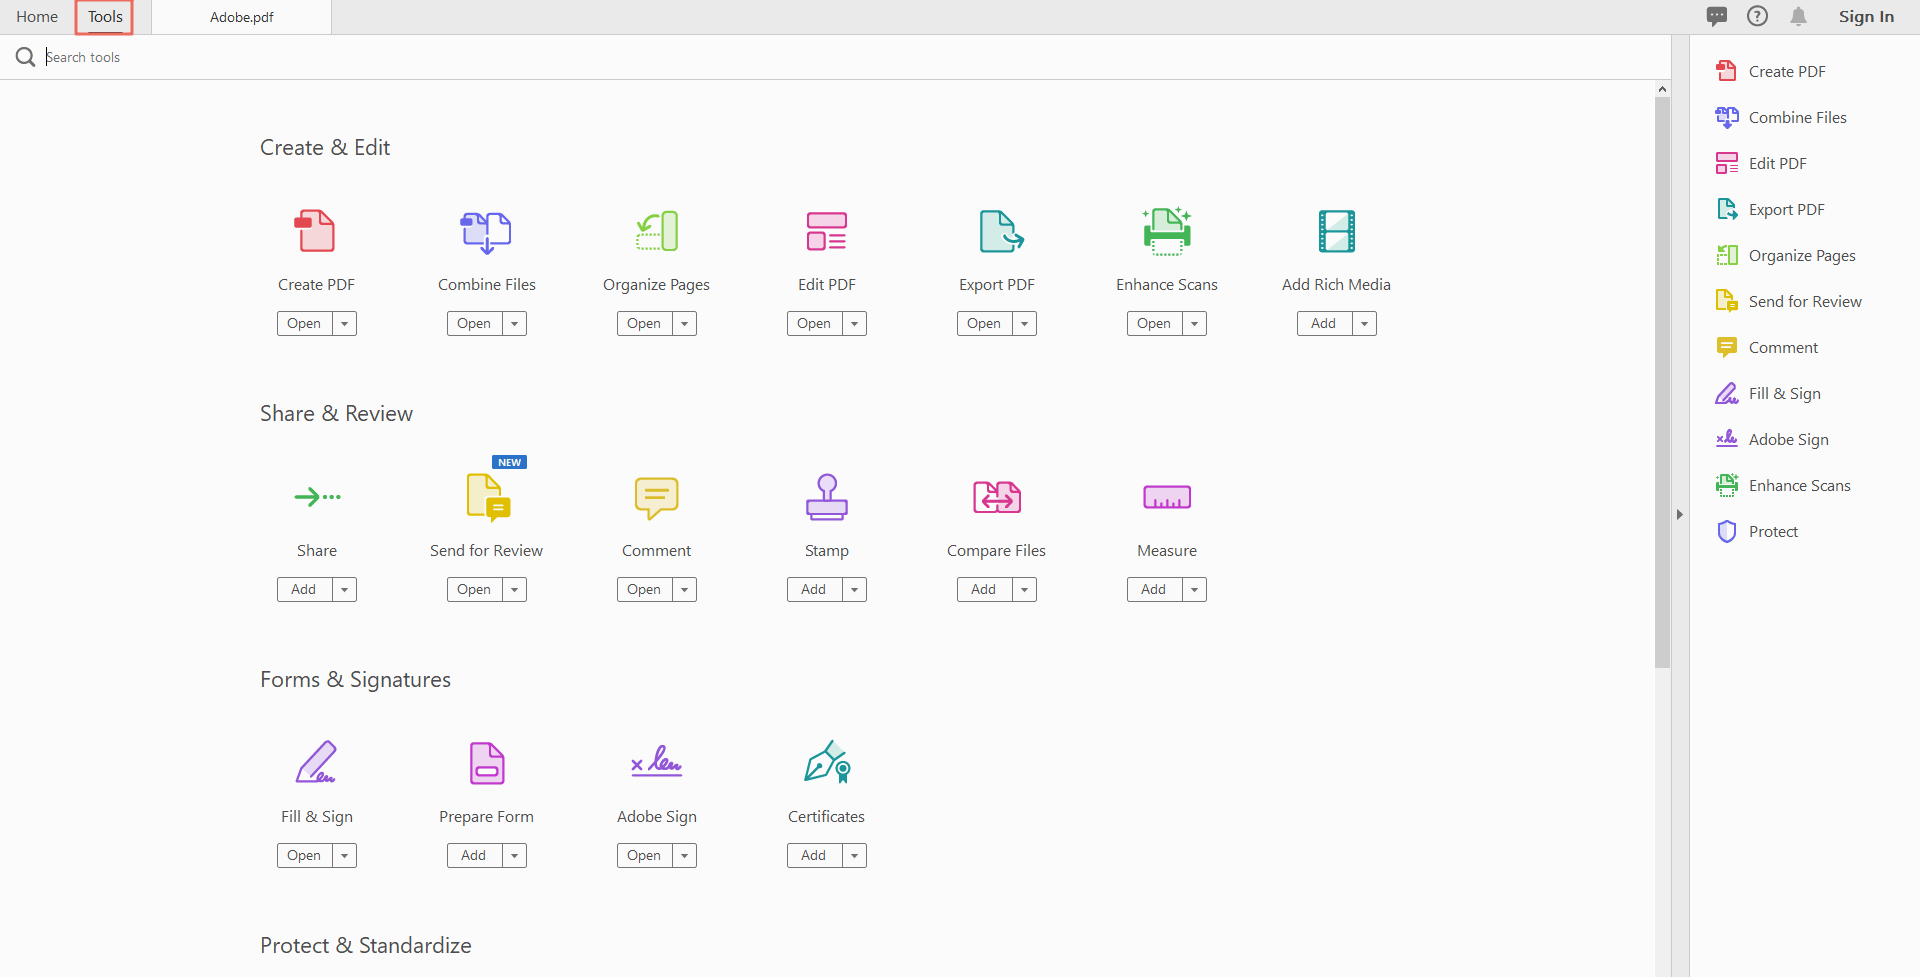Viewport: 1920px width, 977px height.
Task: Open Enhance Scans shortcut in right pane
Action: [x=1782, y=485]
